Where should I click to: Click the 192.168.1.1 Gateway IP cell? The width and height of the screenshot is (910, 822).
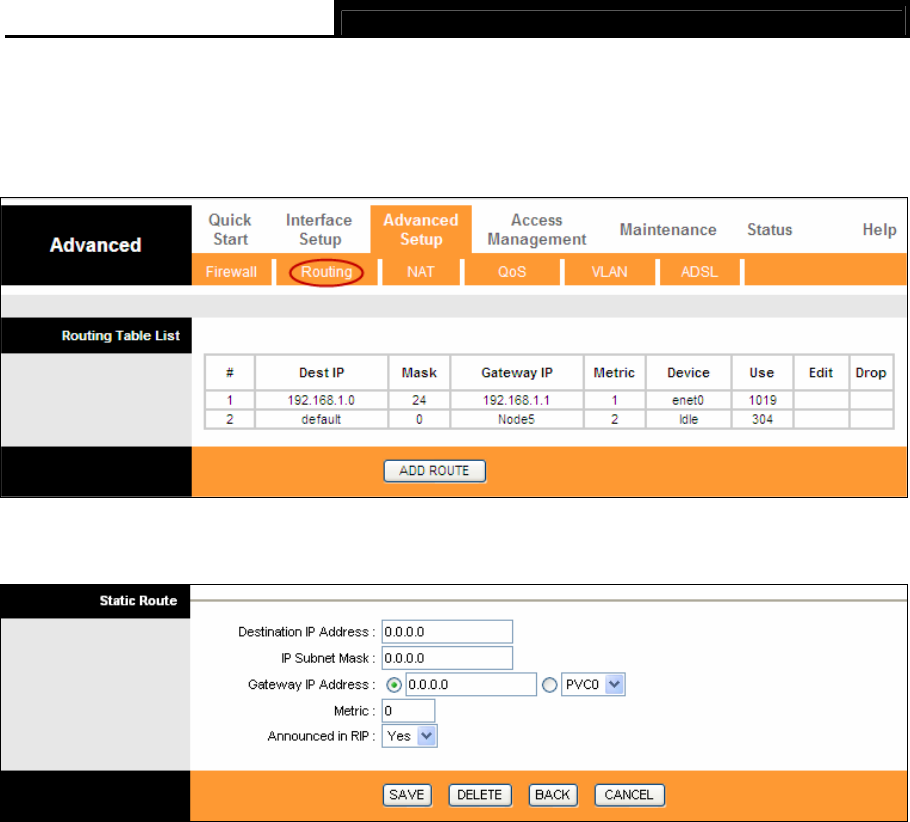click(517, 400)
